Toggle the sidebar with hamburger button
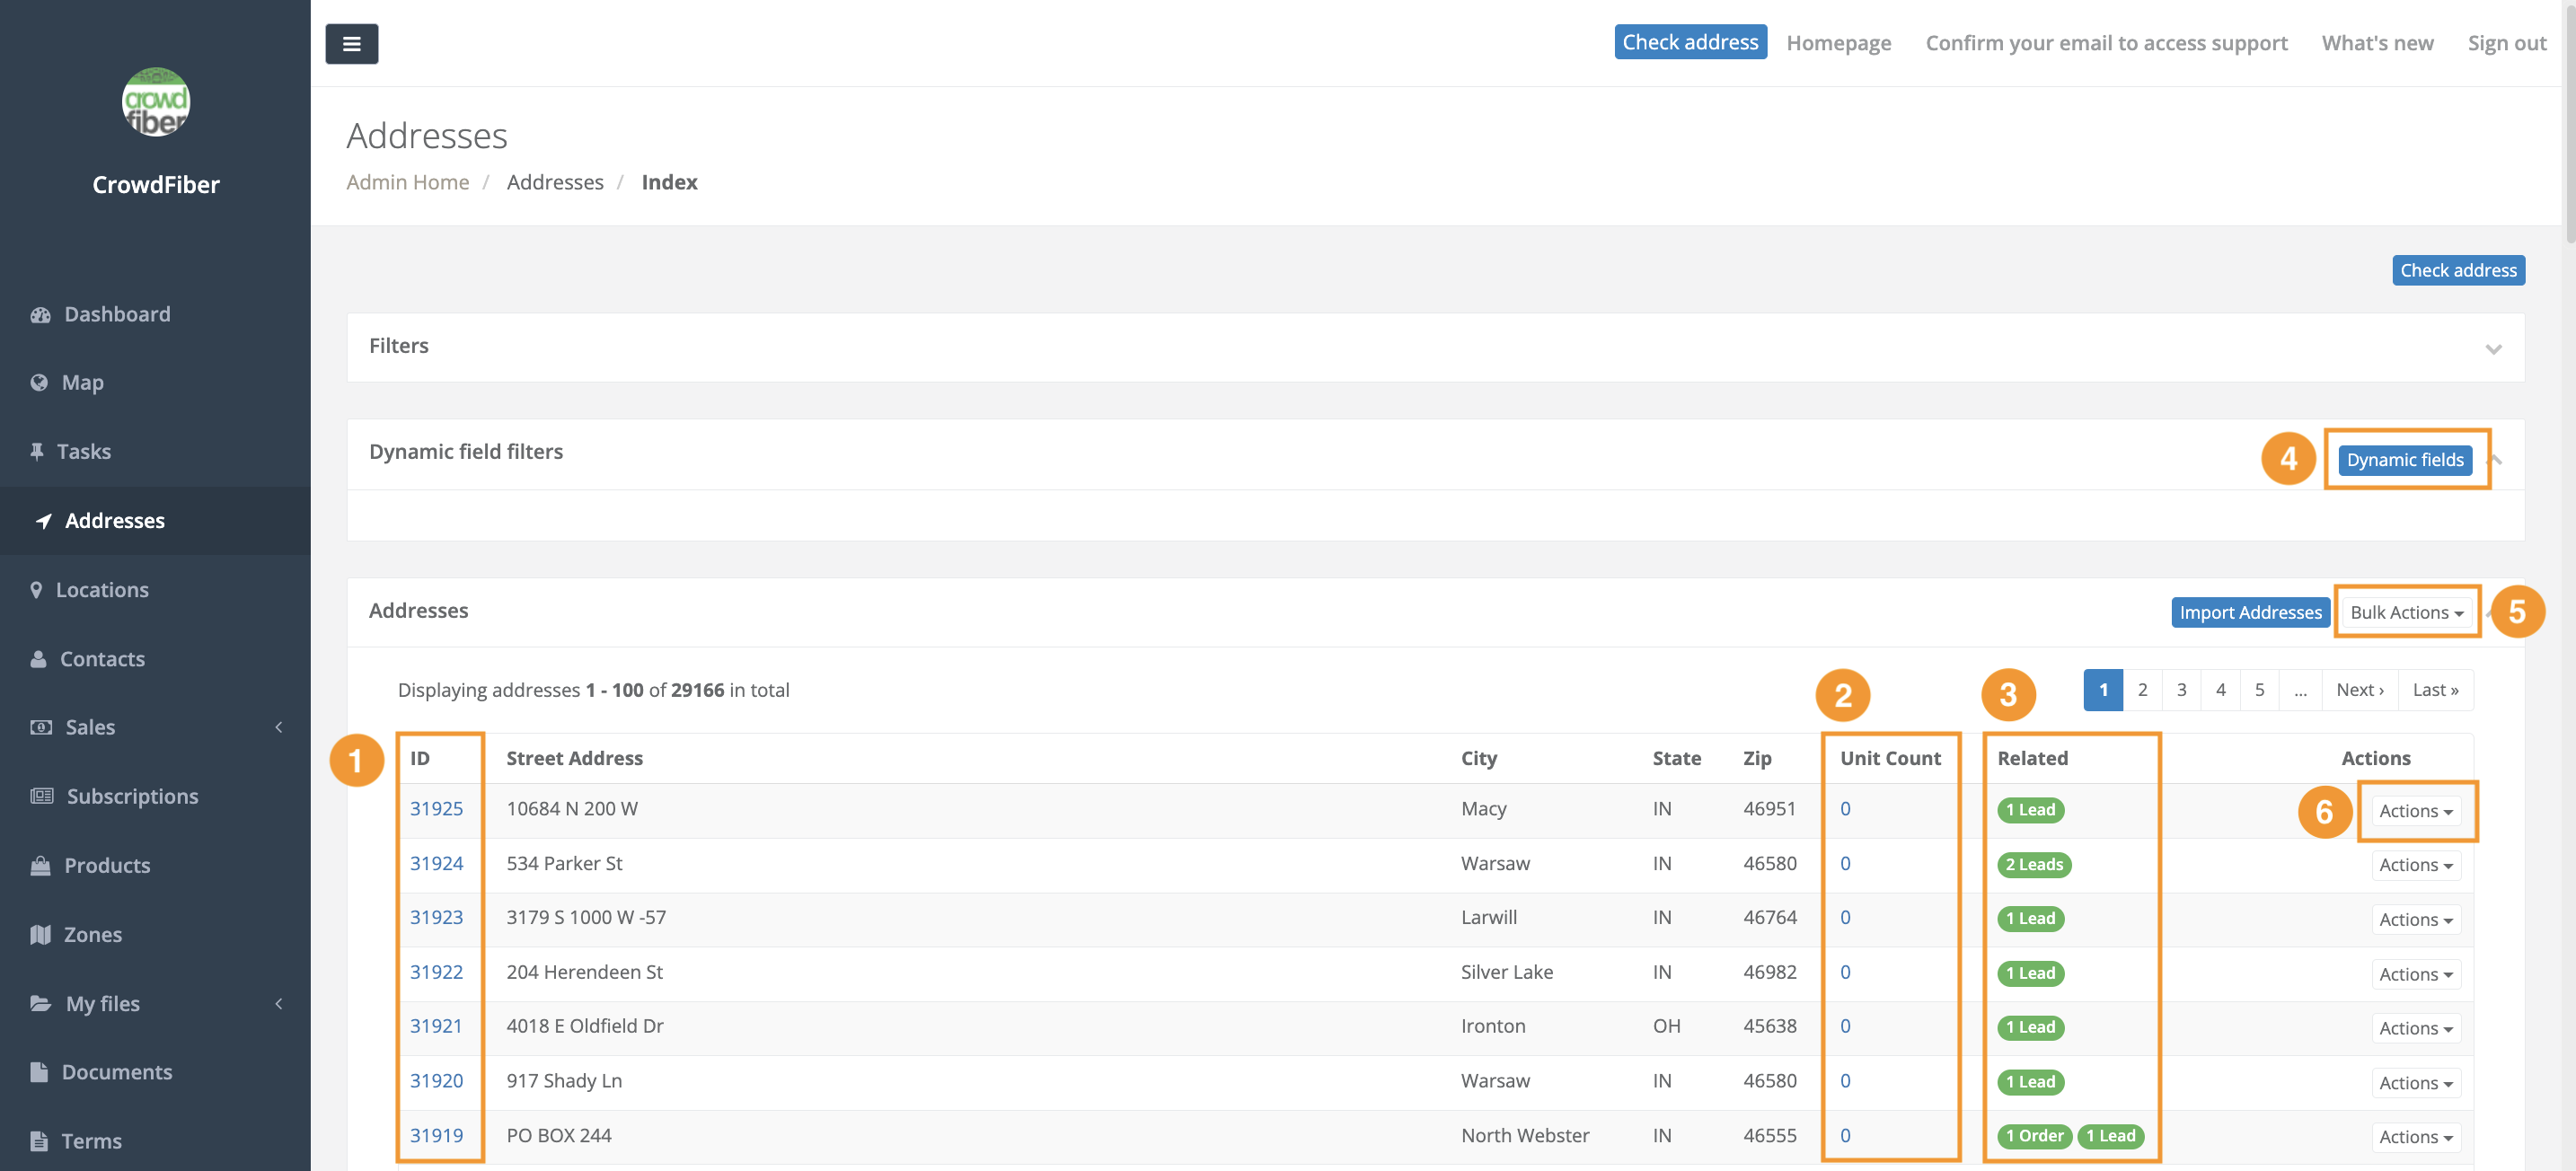The image size is (2576, 1171). 351,43
